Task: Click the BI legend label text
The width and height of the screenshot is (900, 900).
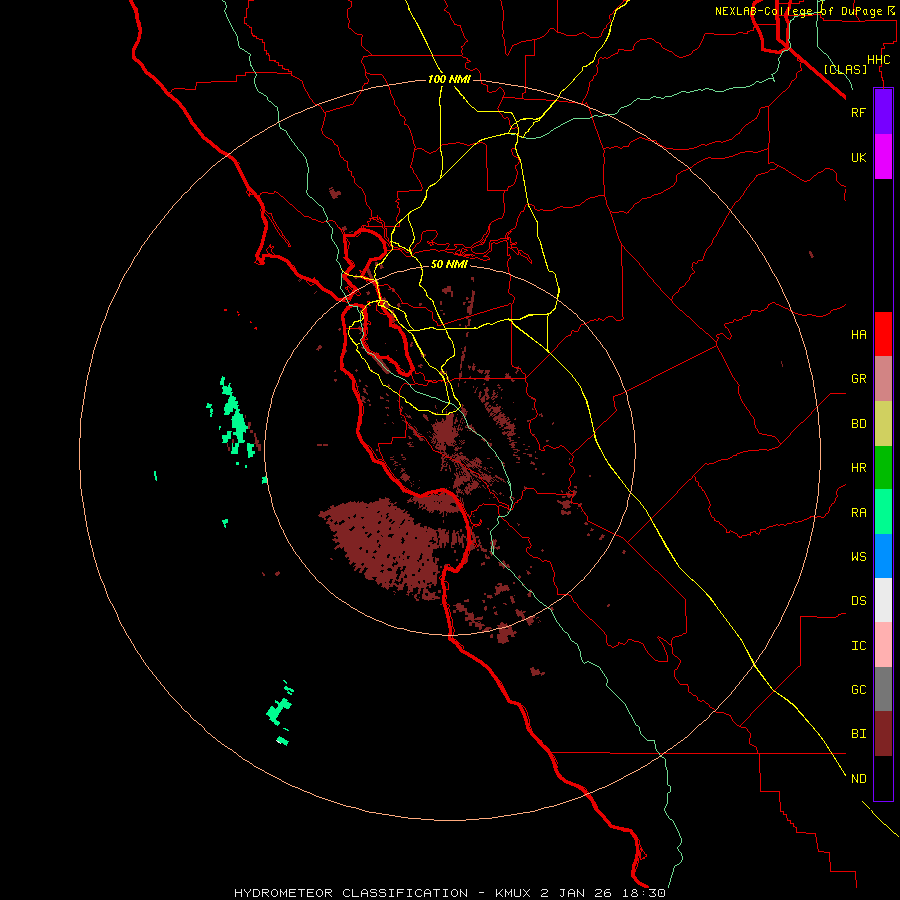Action: (x=859, y=734)
